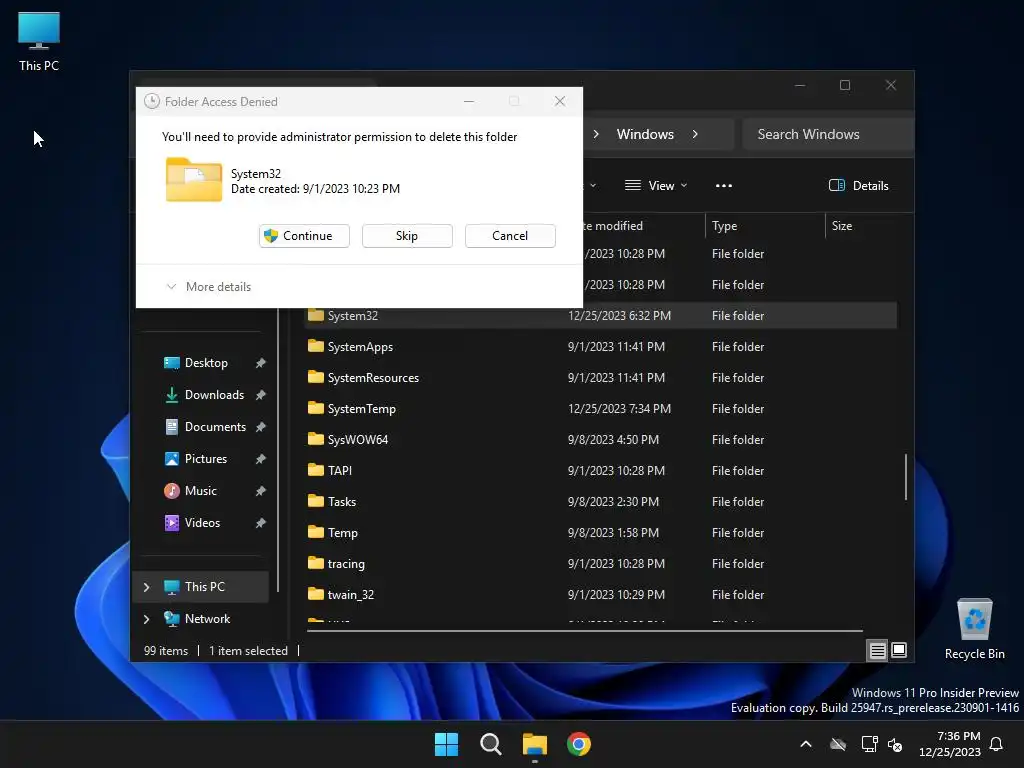Select the Tasks folder
The width and height of the screenshot is (1024, 768).
tap(332, 502)
